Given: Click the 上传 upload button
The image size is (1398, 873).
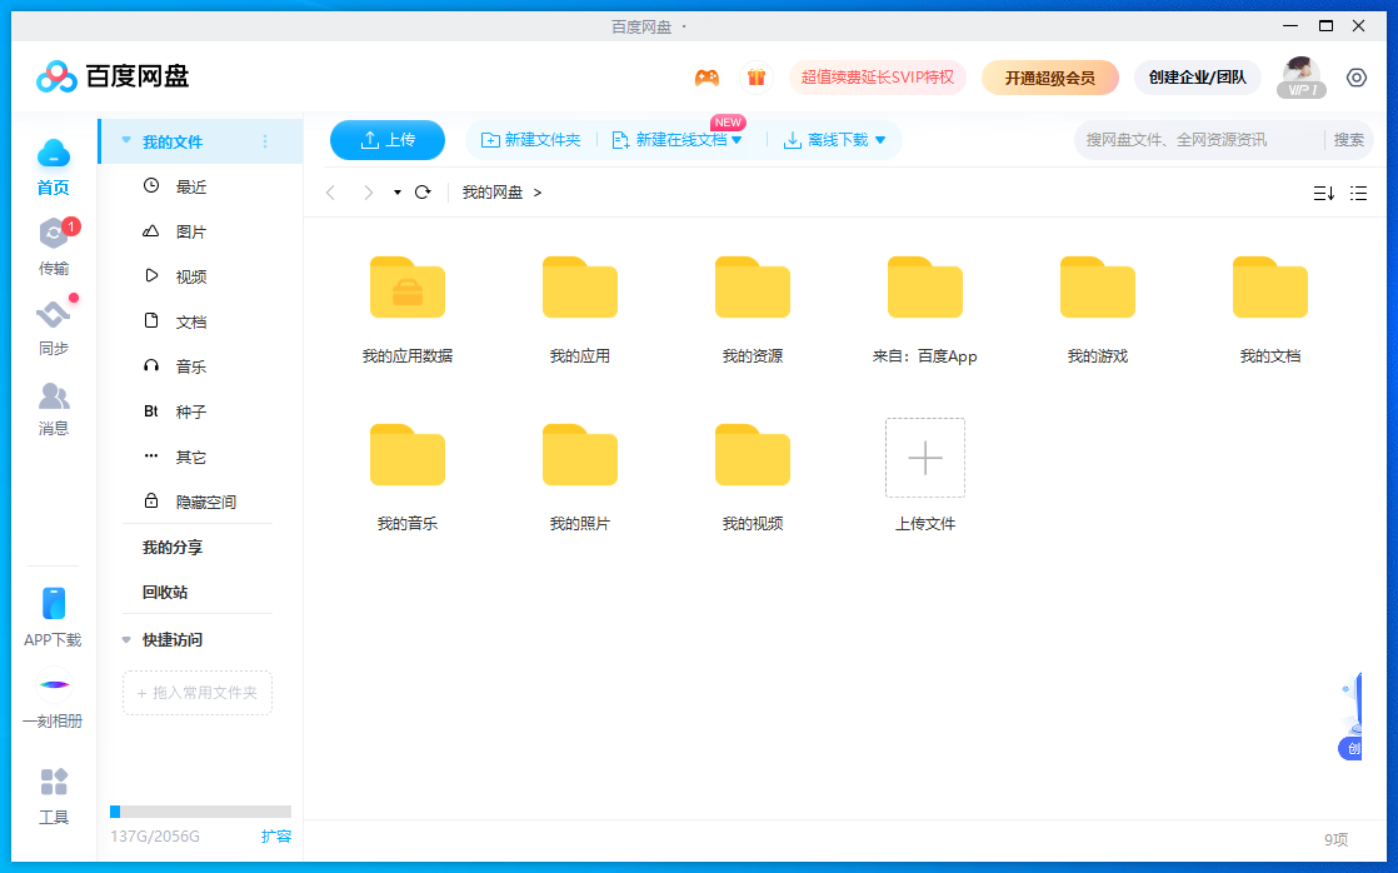Looking at the screenshot, I should (x=387, y=140).
